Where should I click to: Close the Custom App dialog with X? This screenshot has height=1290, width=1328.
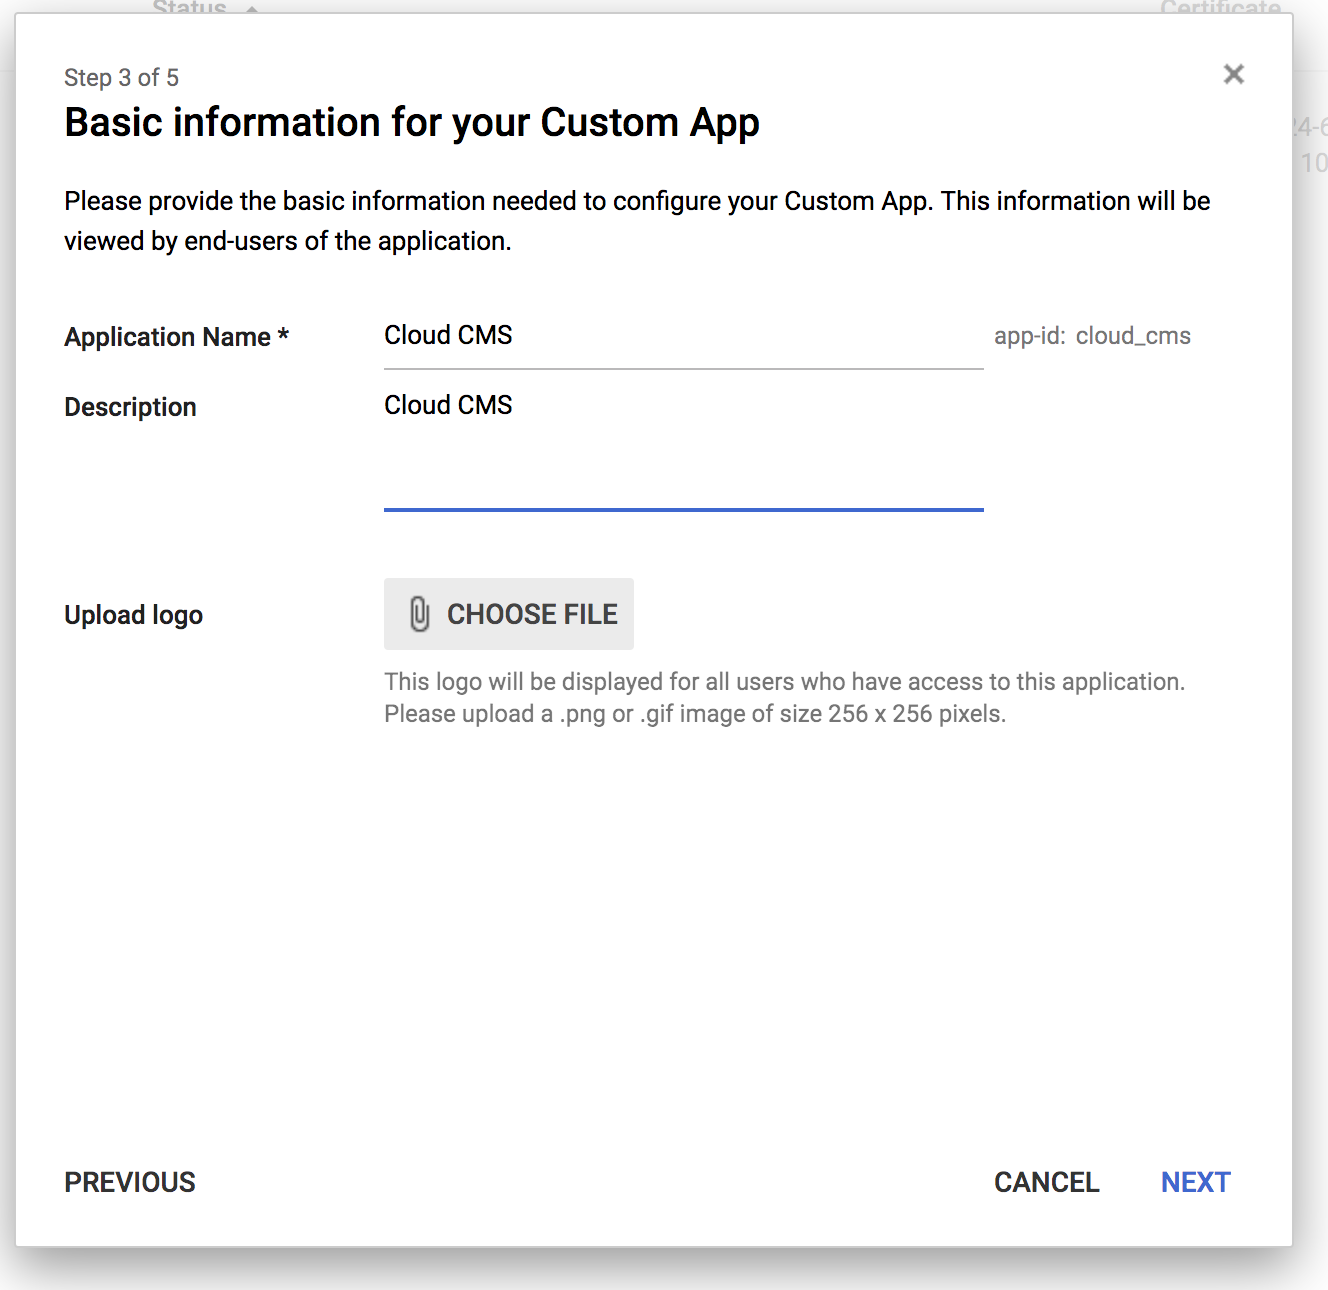[x=1233, y=74]
